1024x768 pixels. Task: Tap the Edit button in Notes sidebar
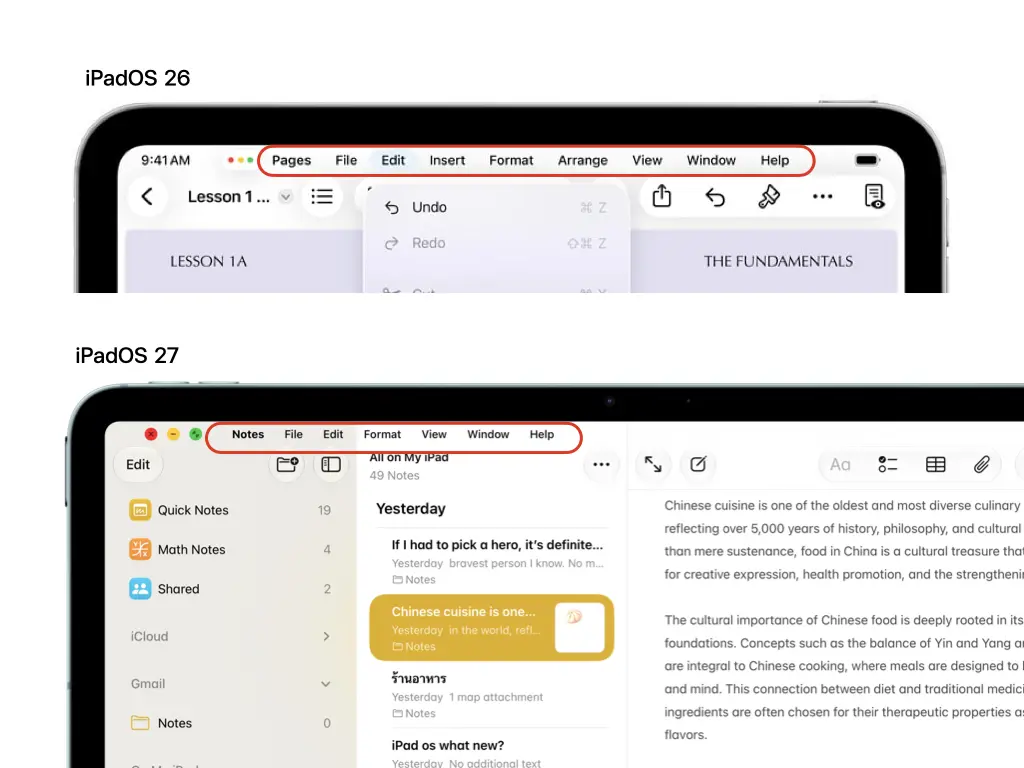138,464
